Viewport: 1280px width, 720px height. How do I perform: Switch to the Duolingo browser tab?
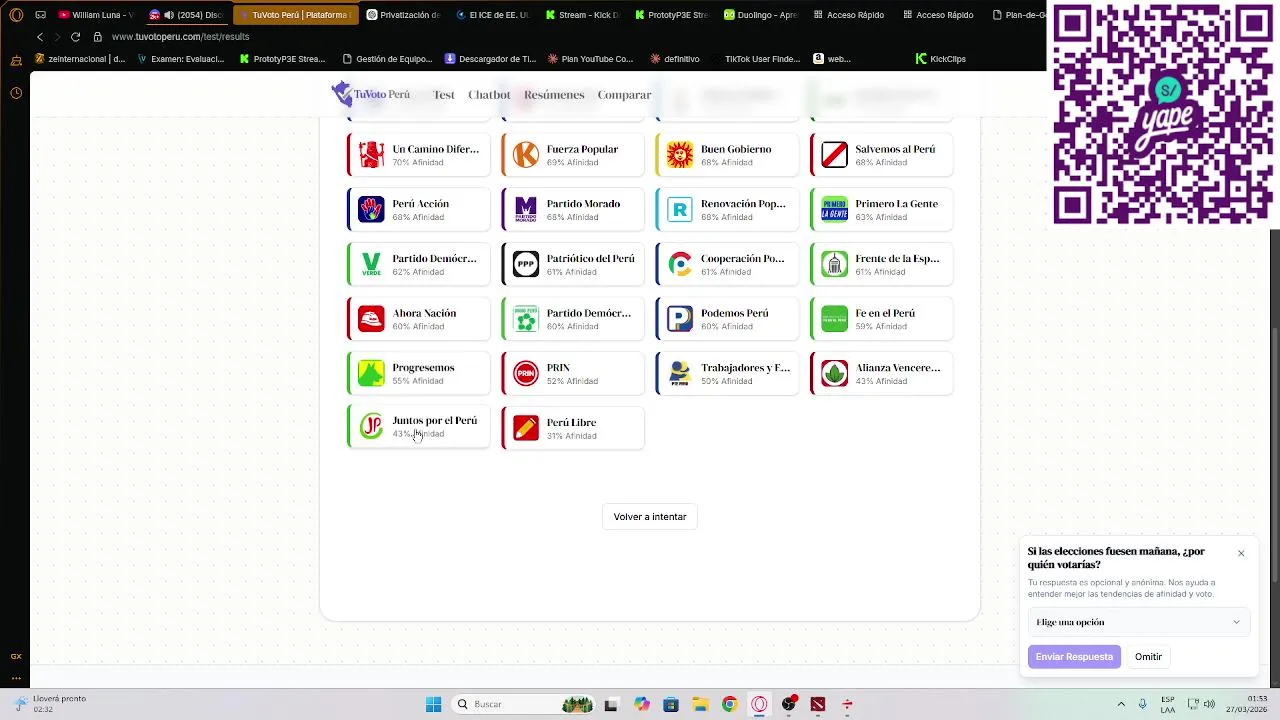[760, 15]
